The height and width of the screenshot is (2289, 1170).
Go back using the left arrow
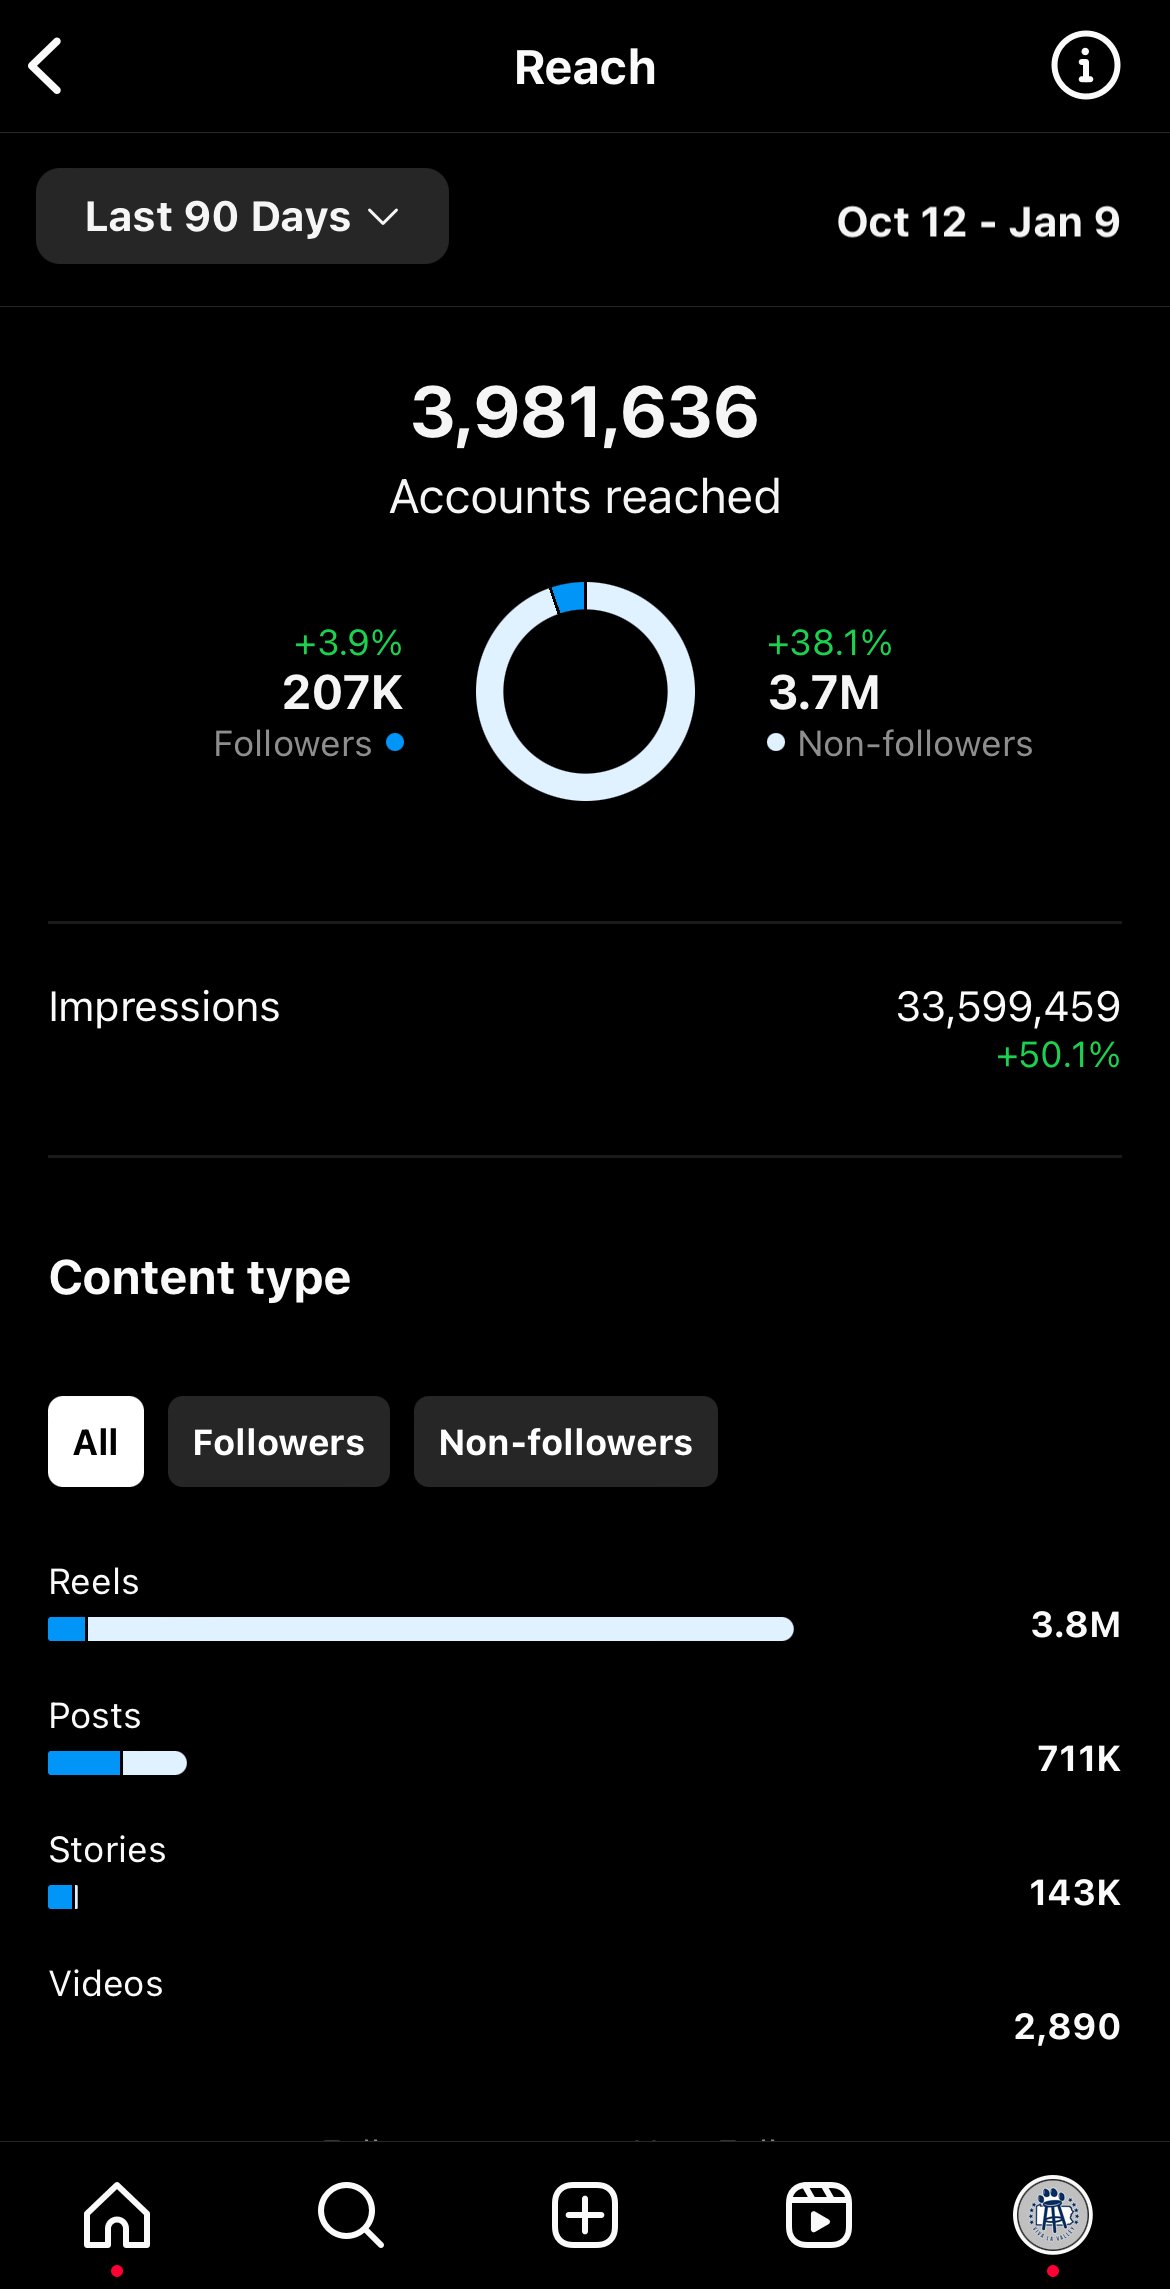(46, 67)
